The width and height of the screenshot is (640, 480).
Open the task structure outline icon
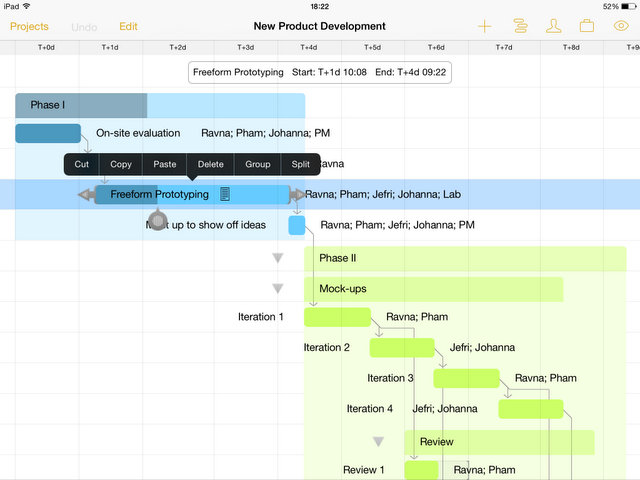[520, 27]
